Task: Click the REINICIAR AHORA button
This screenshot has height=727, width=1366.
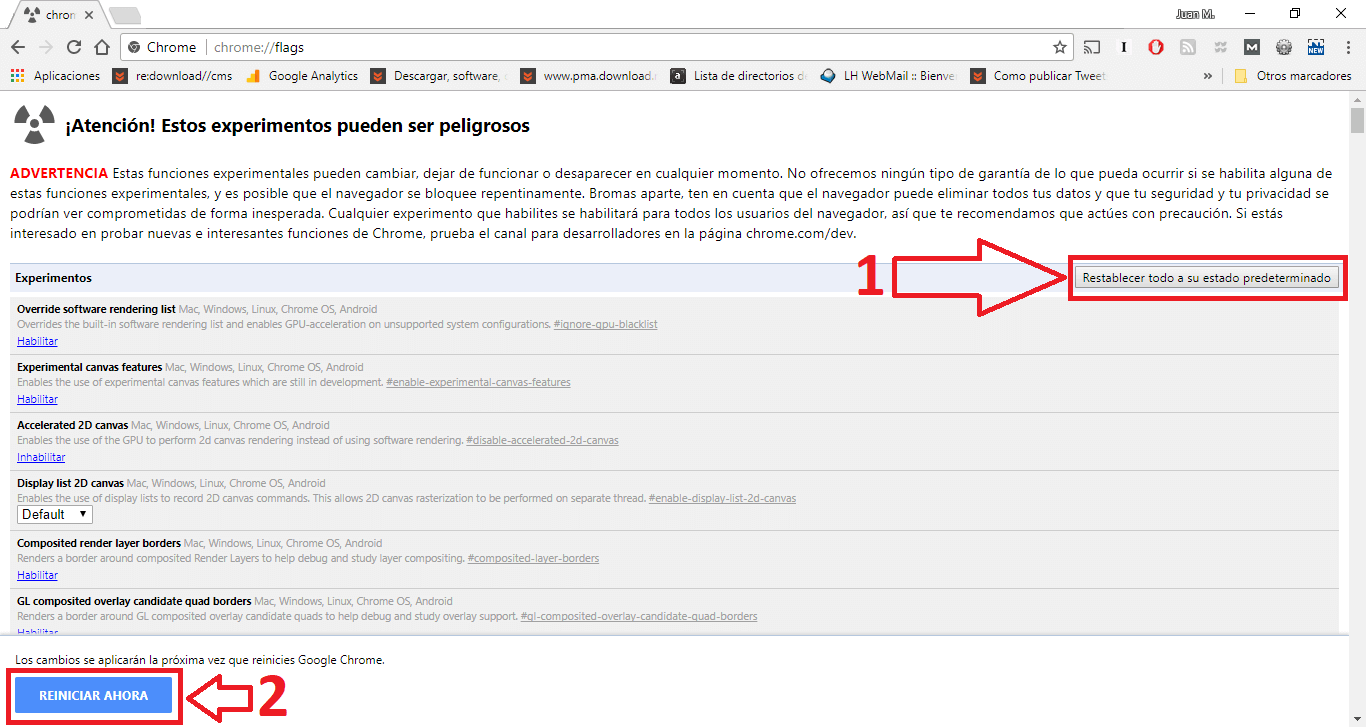Action: tap(93, 696)
